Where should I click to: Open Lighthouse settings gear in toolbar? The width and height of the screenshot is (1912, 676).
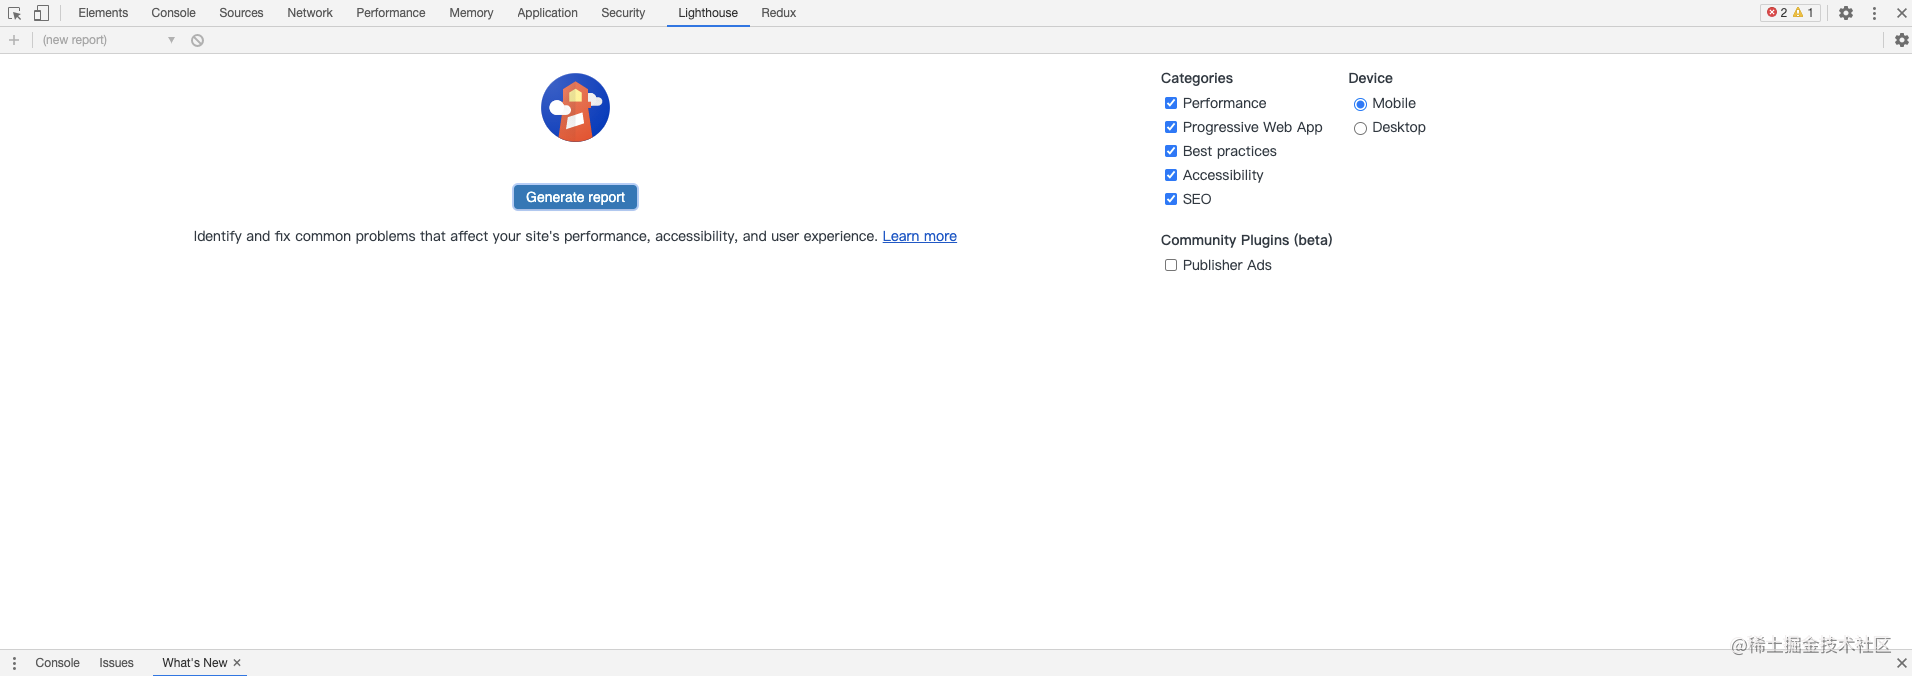pos(1901,40)
